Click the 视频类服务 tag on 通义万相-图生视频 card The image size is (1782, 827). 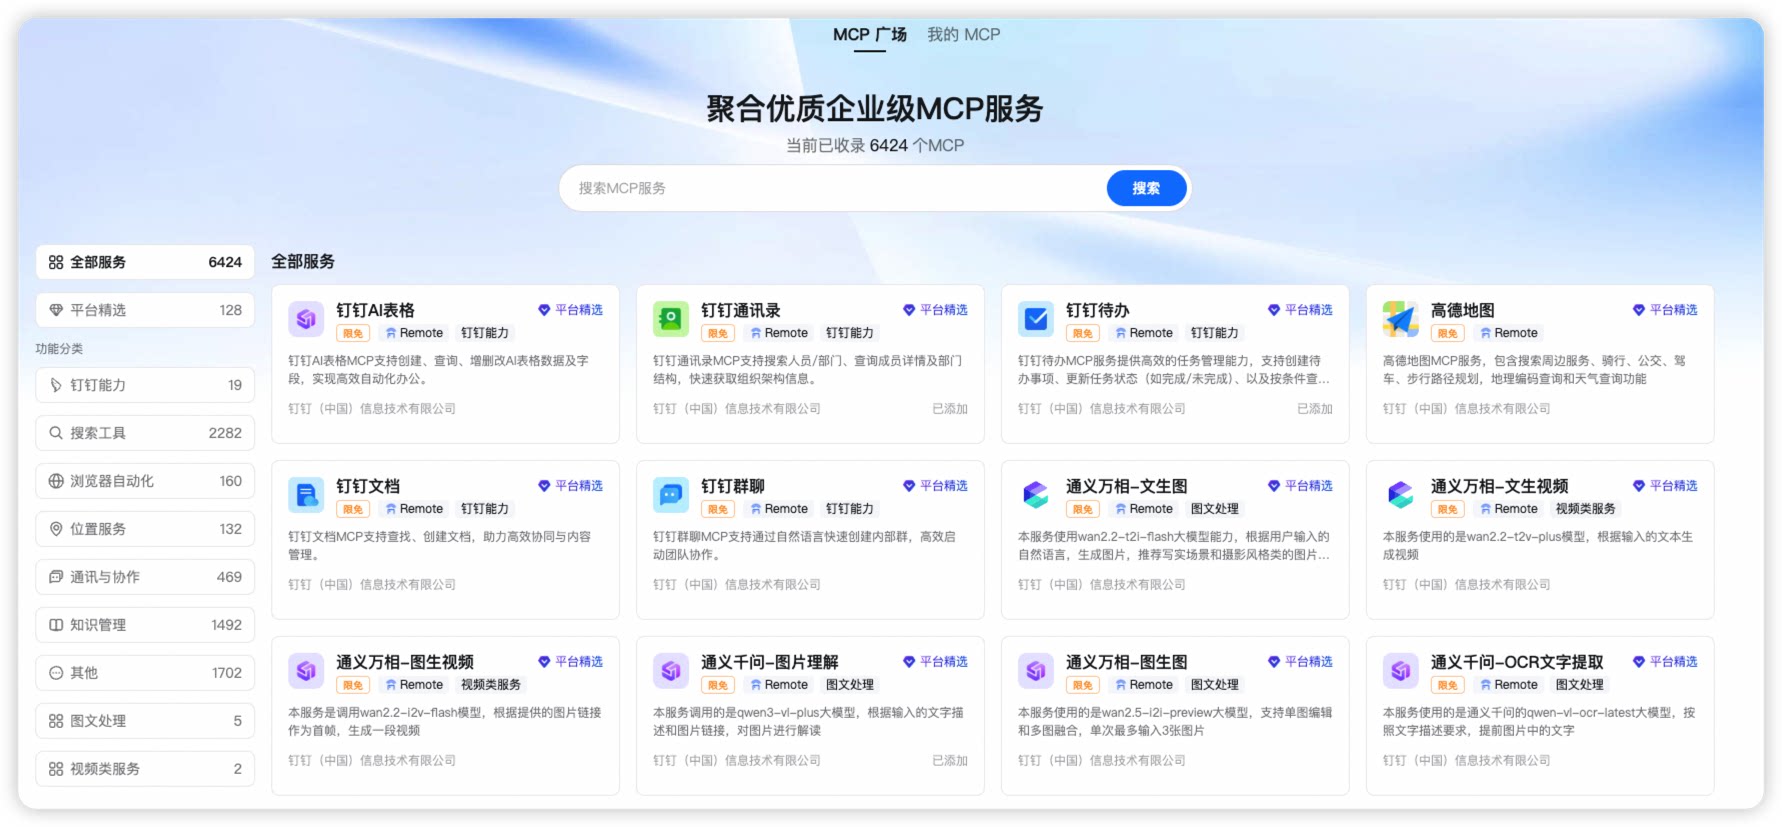click(491, 685)
